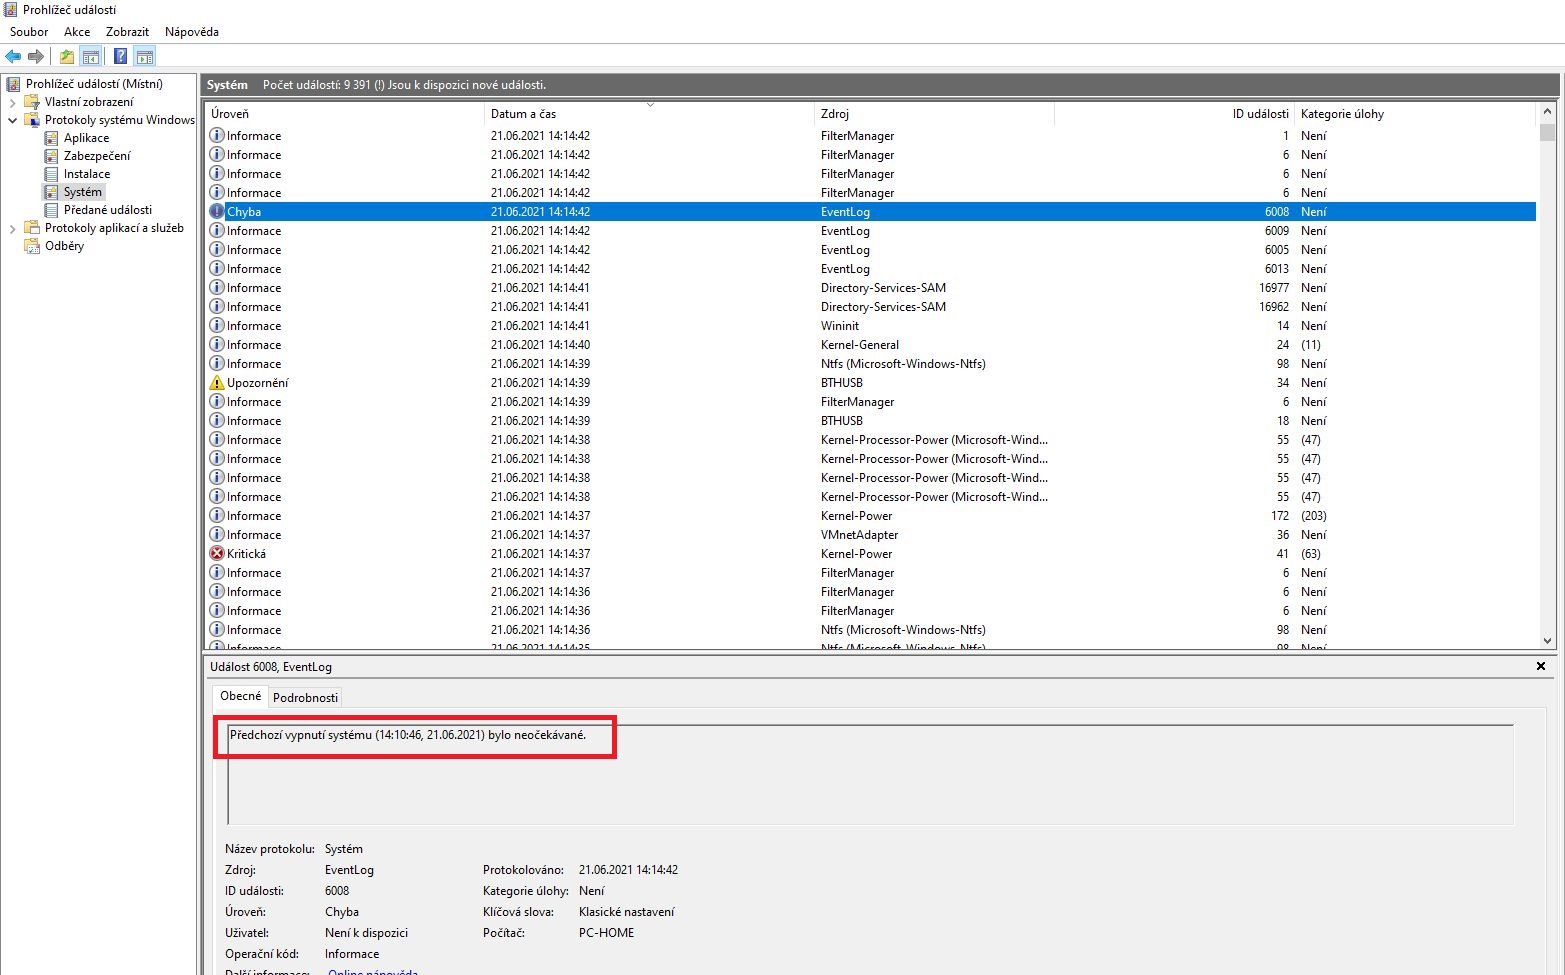1565x975 pixels.
Task: Open the Zobrazit menu
Action: pyautogui.click(x=127, y=32)
